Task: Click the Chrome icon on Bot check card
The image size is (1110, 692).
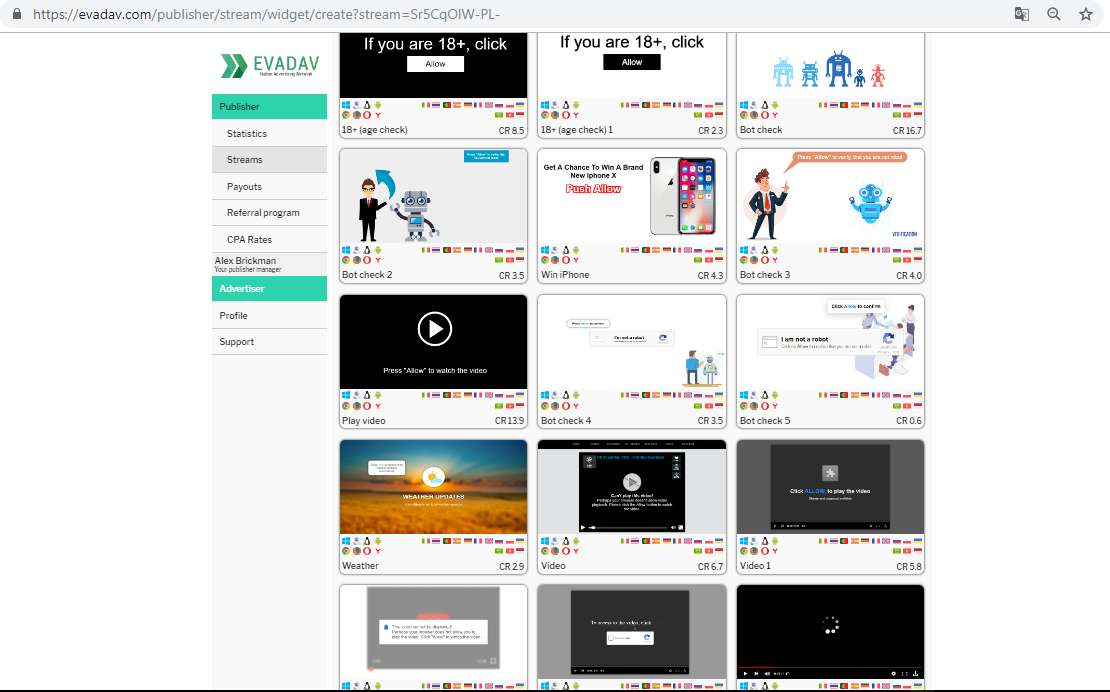Action: (x=744, y=115)
